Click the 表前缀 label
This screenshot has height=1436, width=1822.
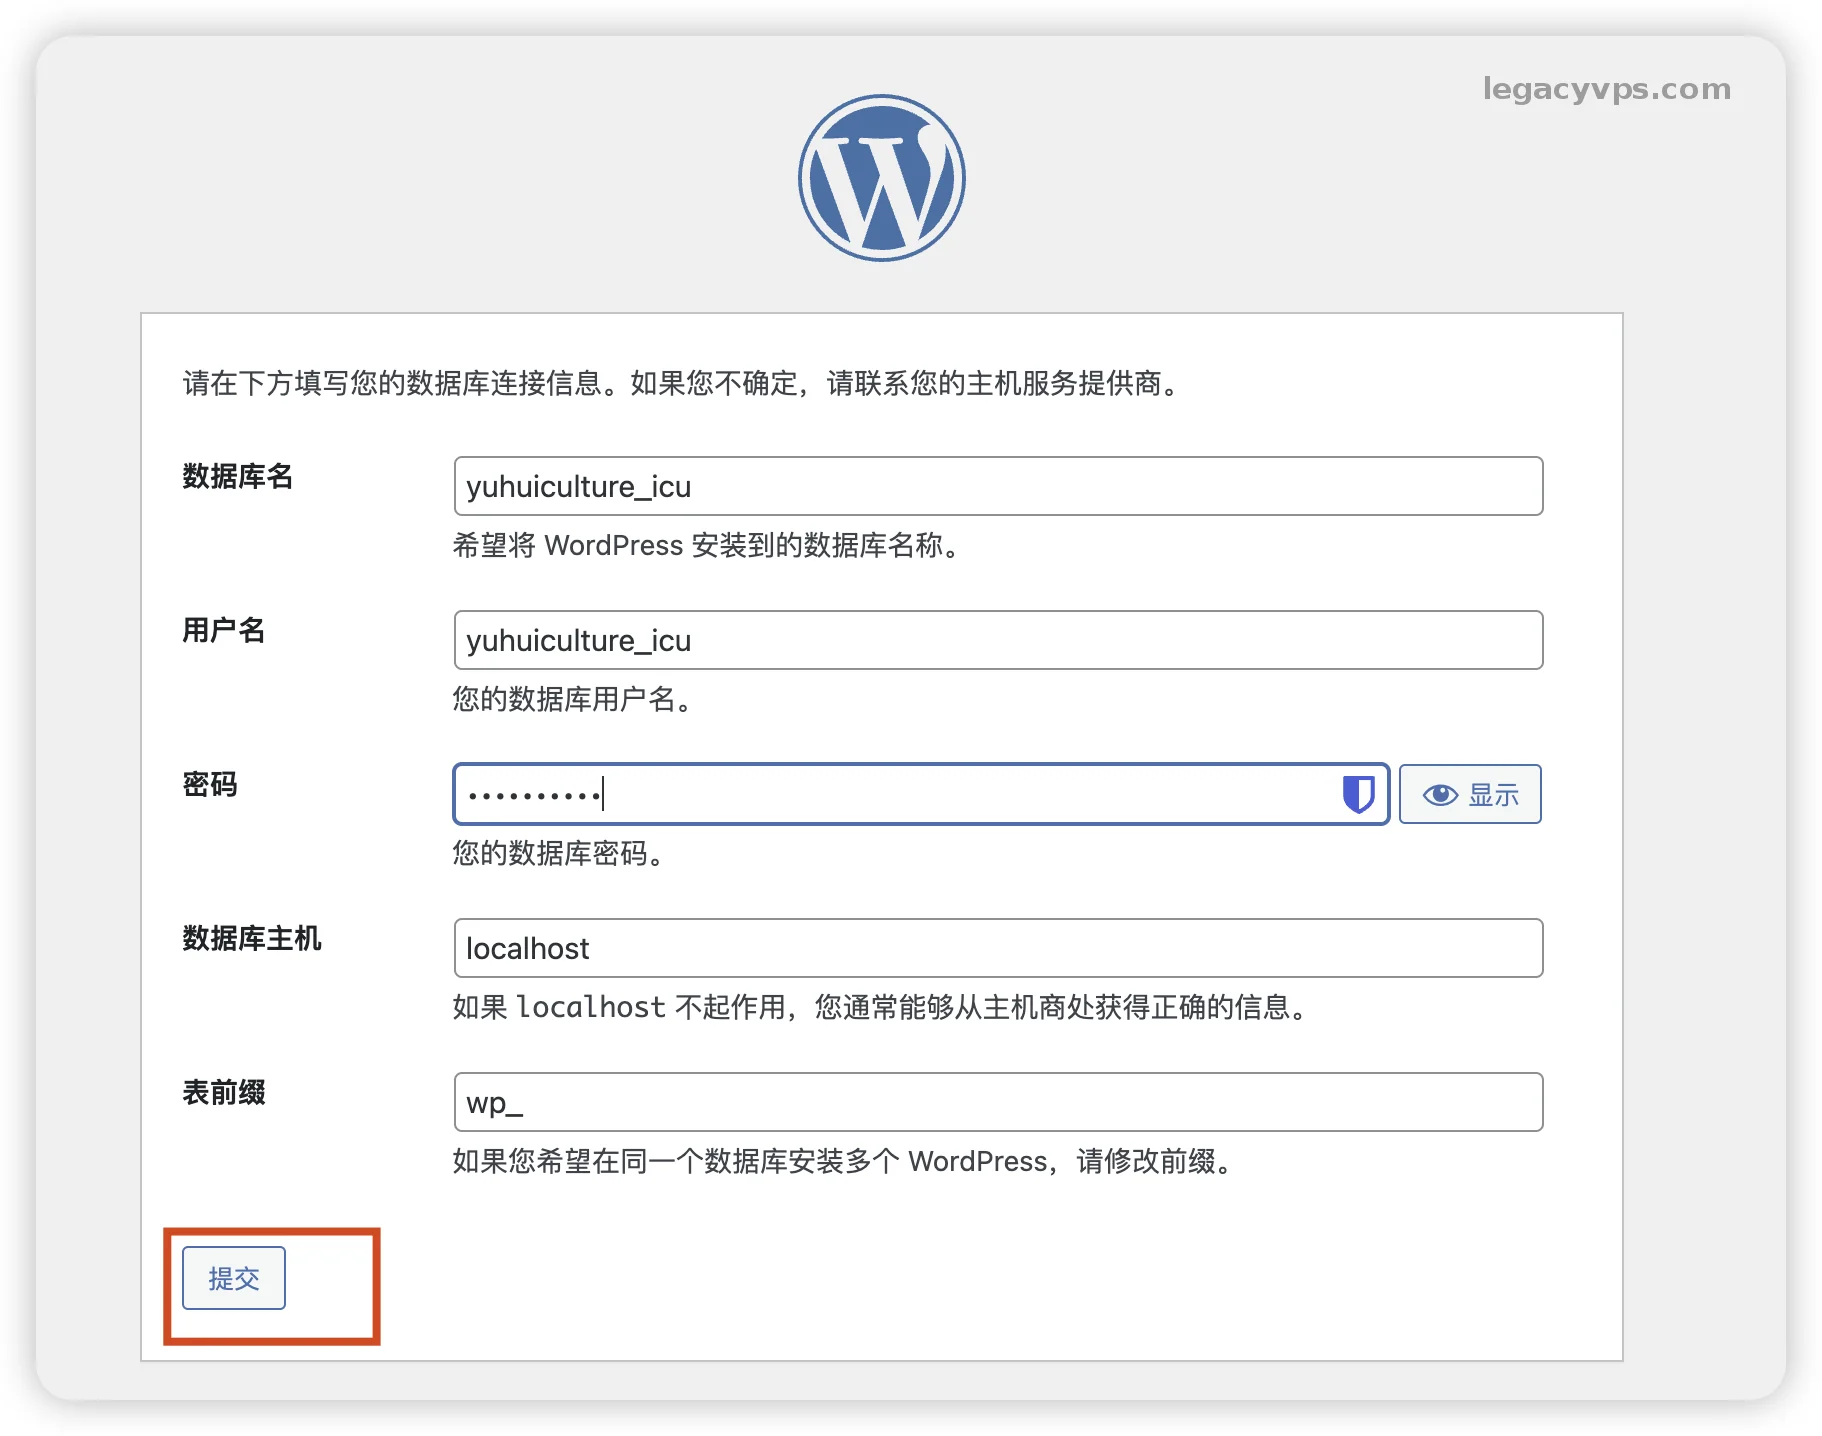[x=223, y=1093]
